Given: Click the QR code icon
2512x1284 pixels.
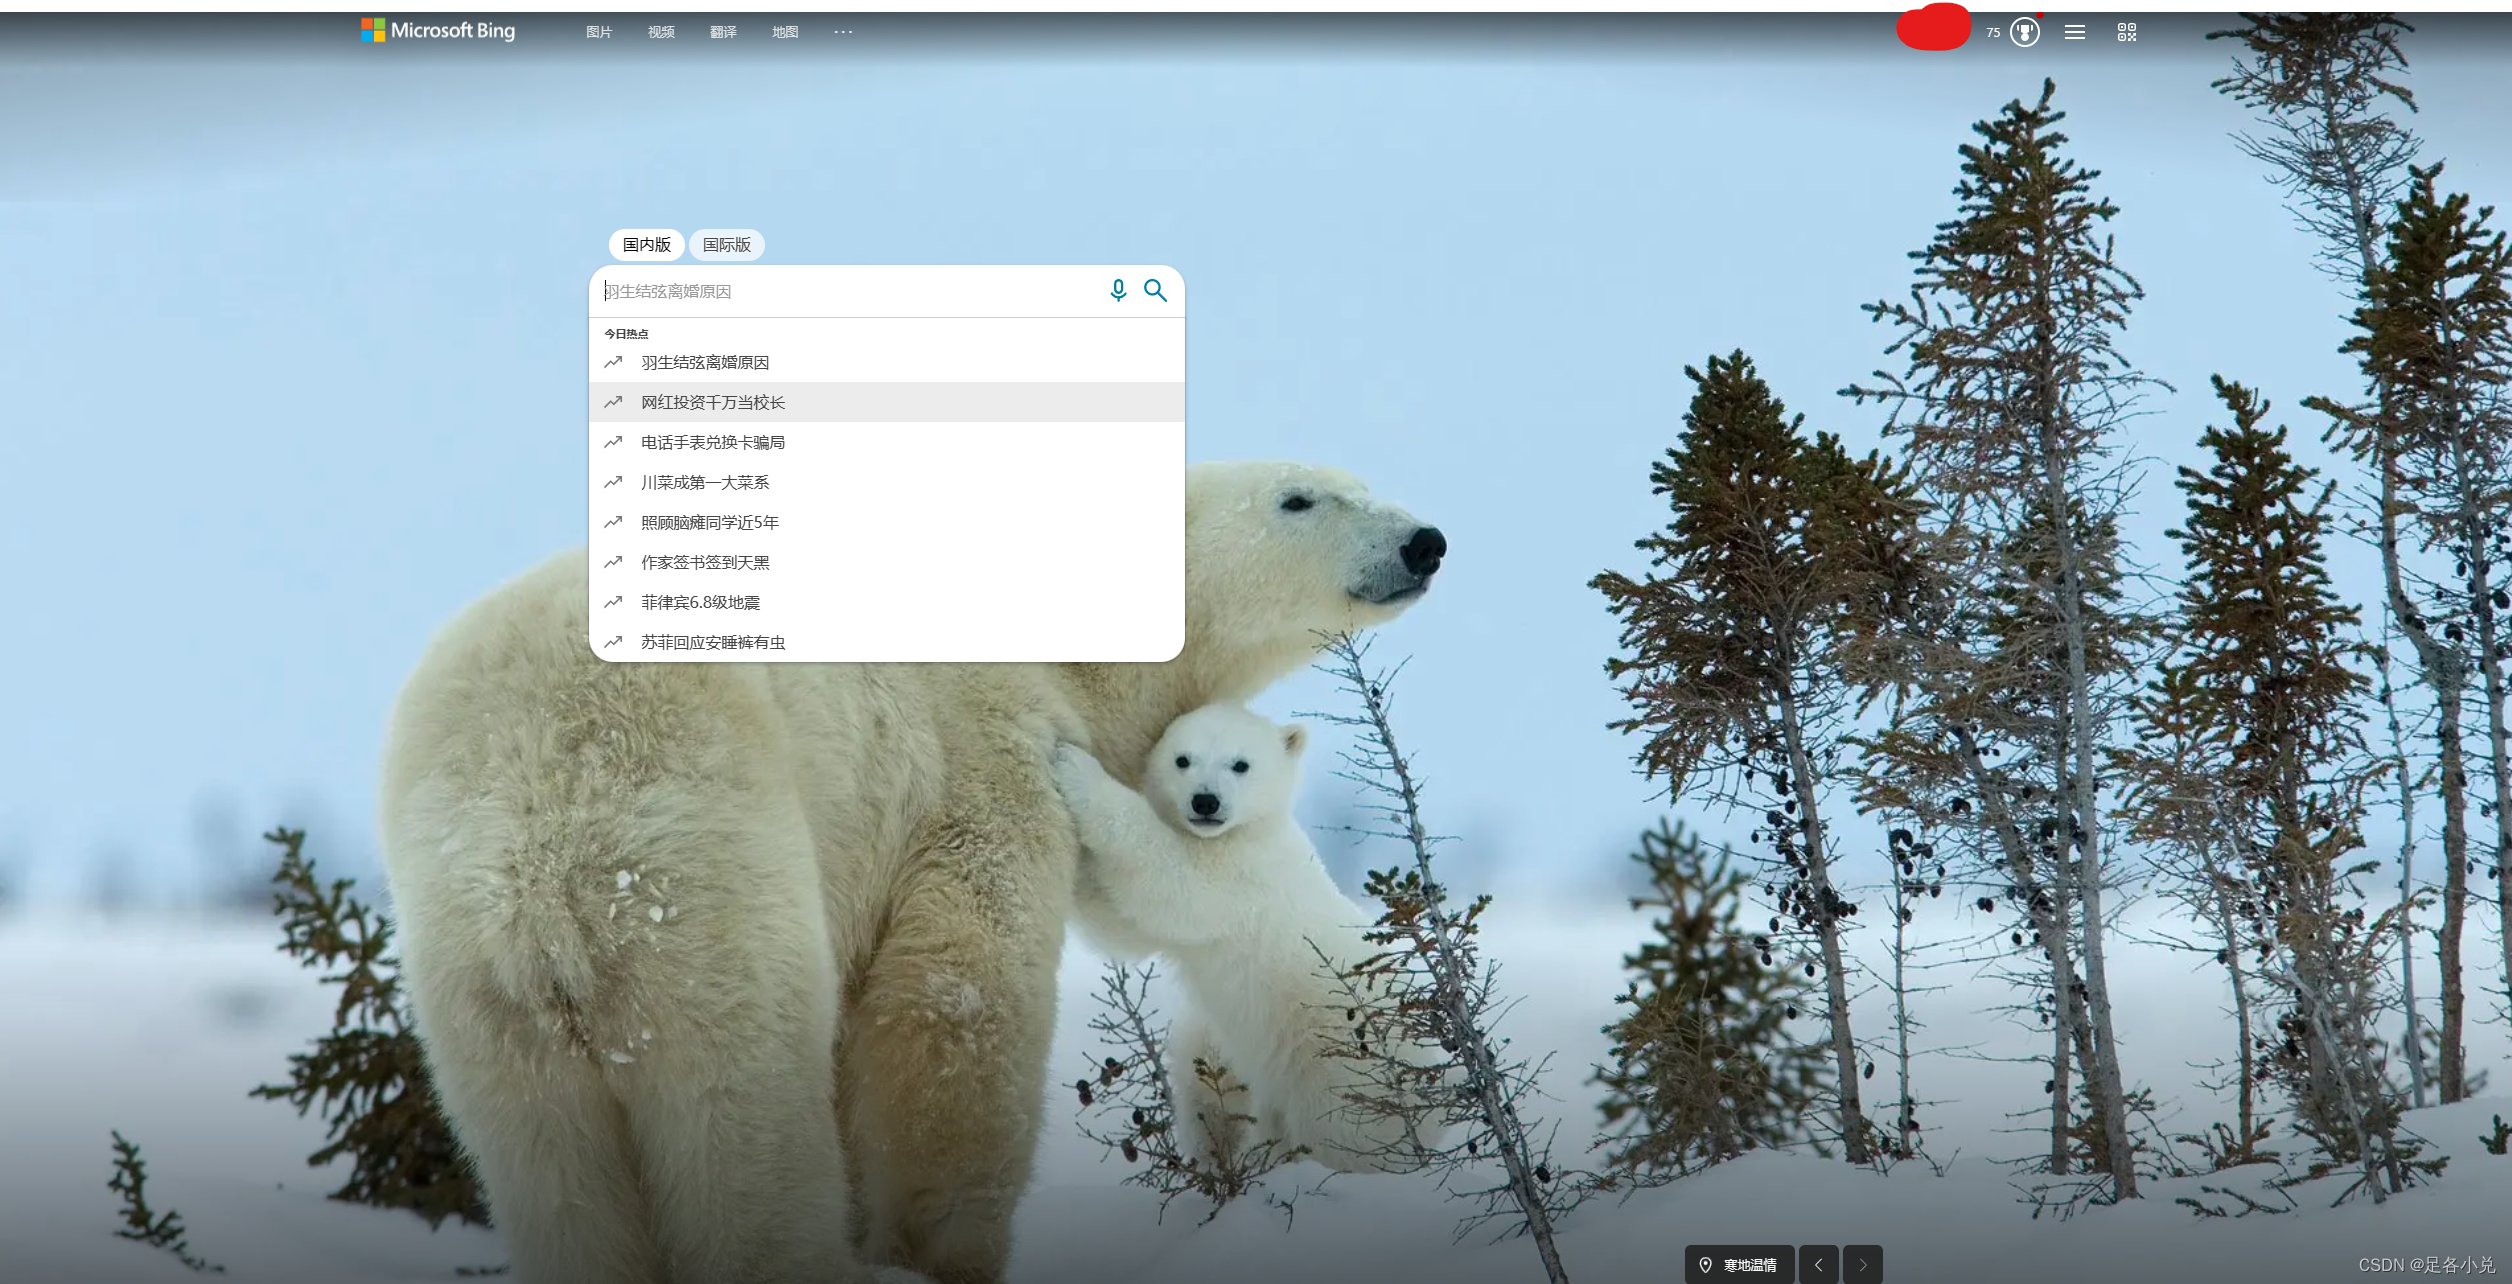Looking at the screenshot, I should click(x=2127, y=32).
